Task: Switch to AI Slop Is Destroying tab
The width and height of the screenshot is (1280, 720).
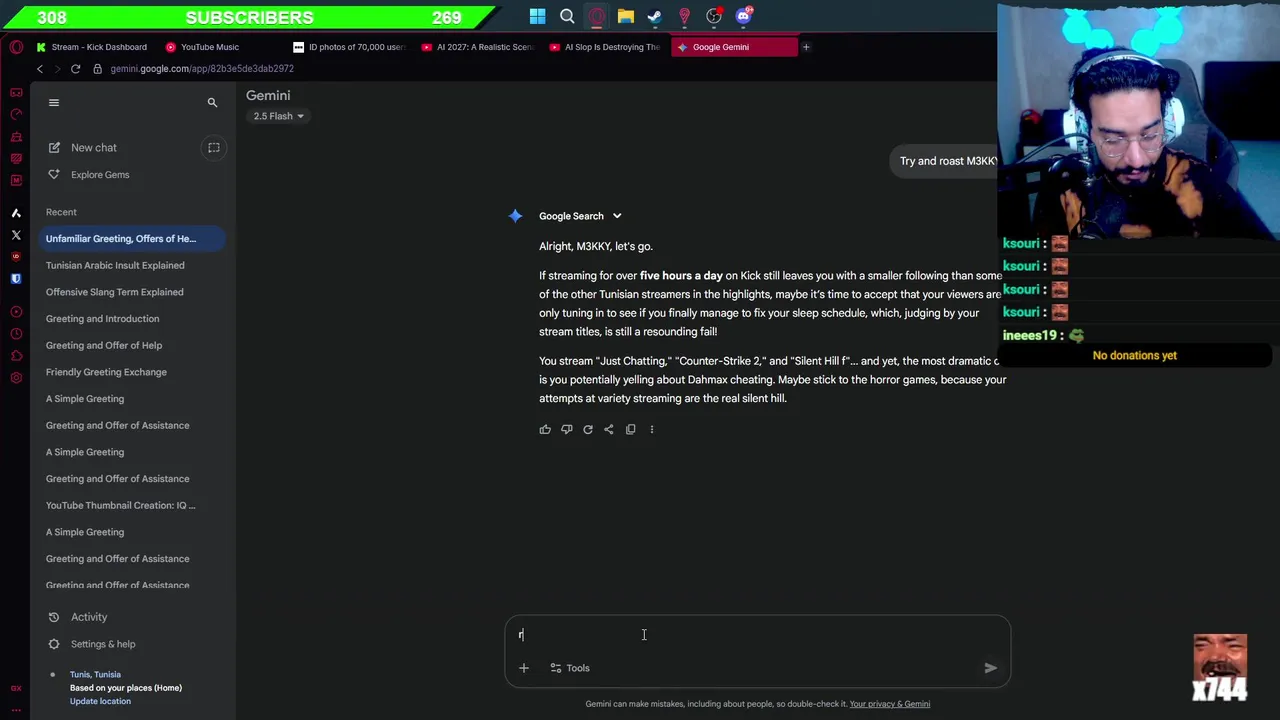Action: pyautogui.click(x=603, y=47)
